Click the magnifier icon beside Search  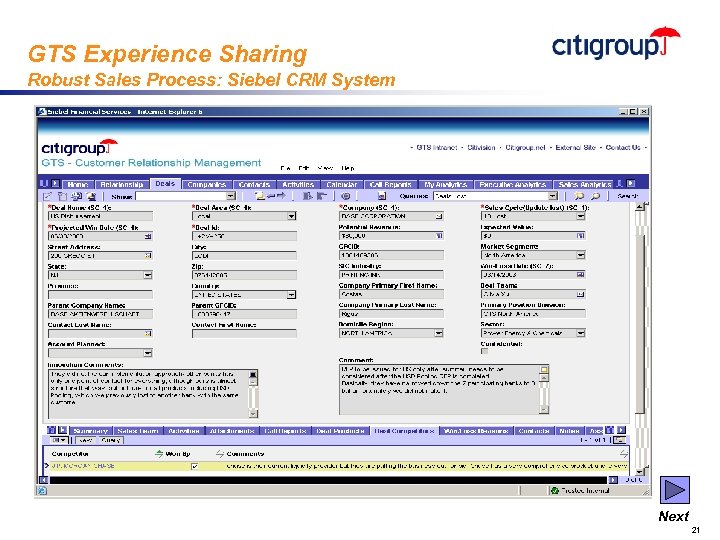(595, 196)
